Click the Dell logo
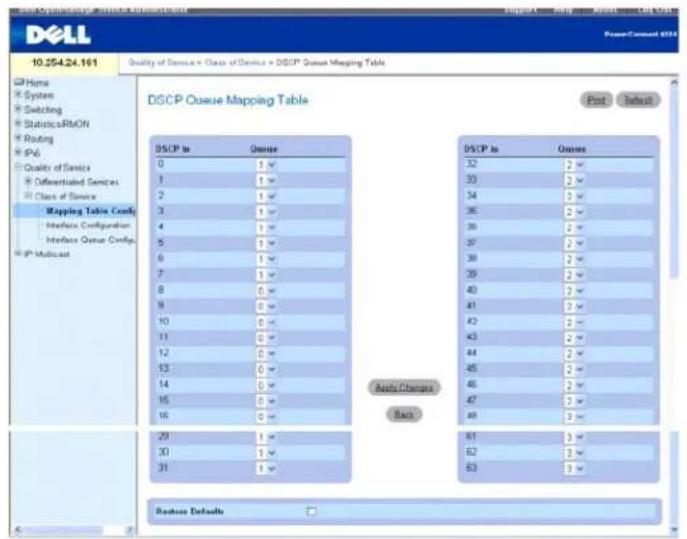Image resolution: width=687 pixels, height=539 pixels. tap(58, 35)
